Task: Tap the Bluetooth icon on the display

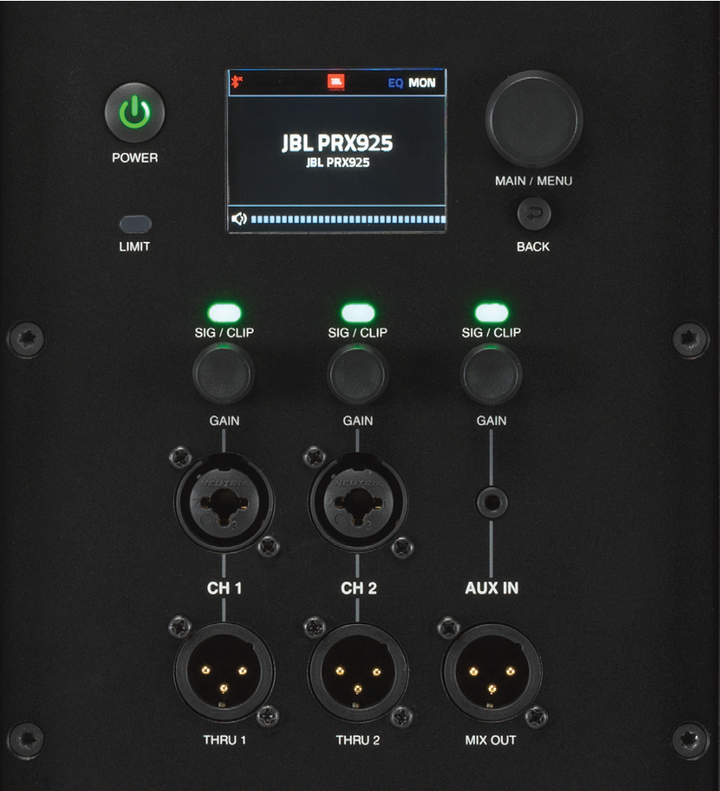Action: click(x=237, y=81)
